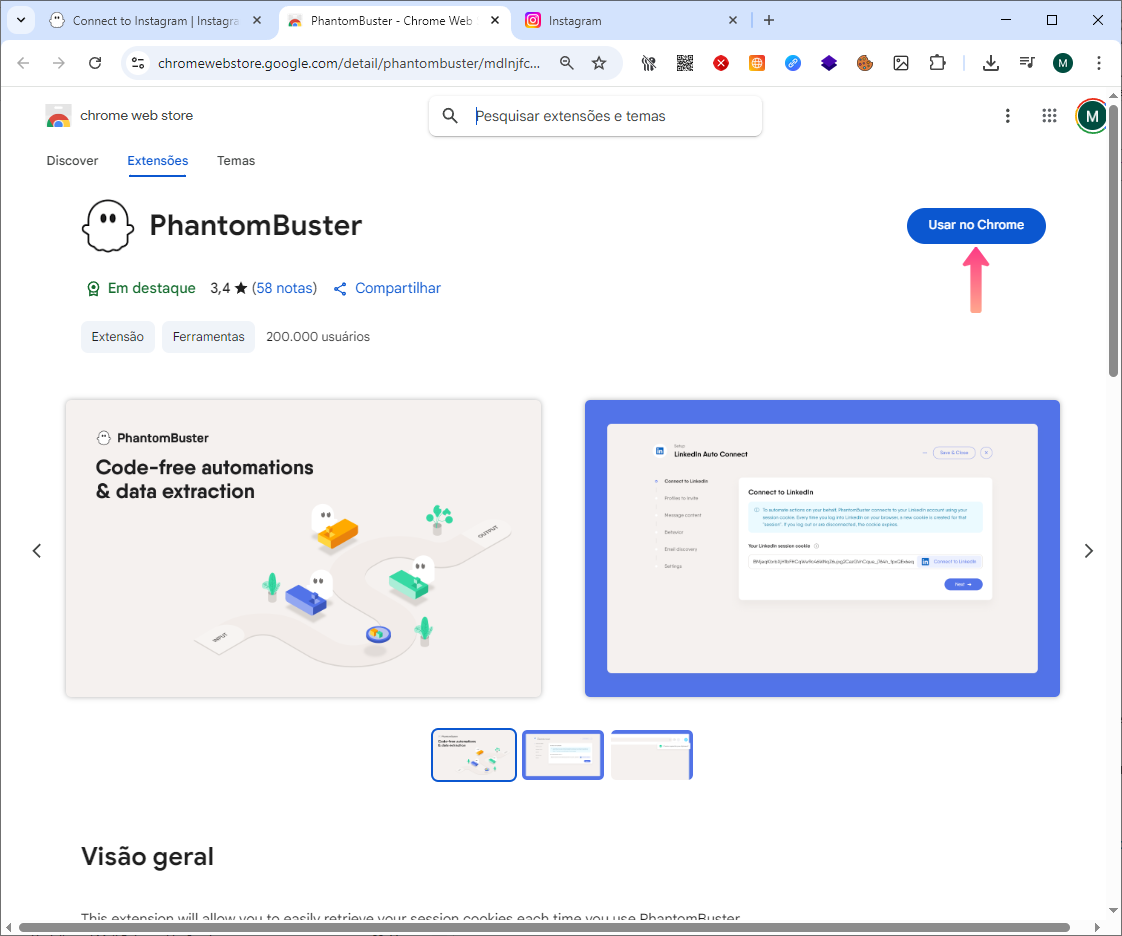Reload the current page
The height and width of the screenshot is (936, 1122).
(94, 63)
